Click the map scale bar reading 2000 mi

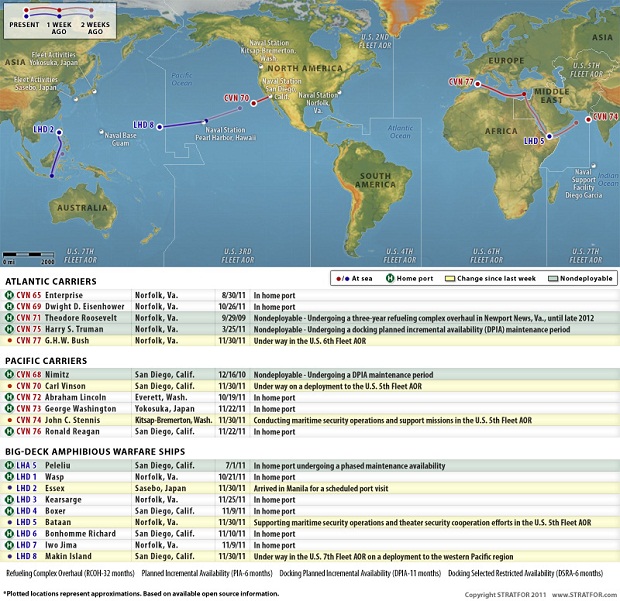(28, 257)
